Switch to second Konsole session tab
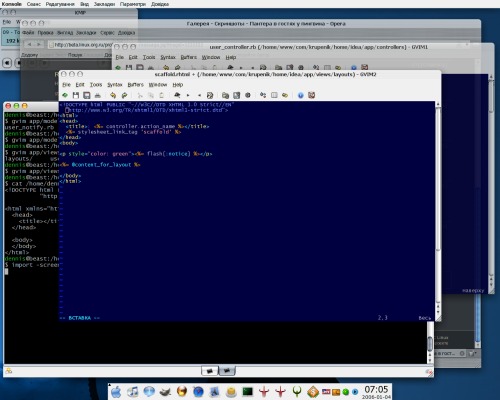This screenshot has width=500, height=400. (227, 371)
